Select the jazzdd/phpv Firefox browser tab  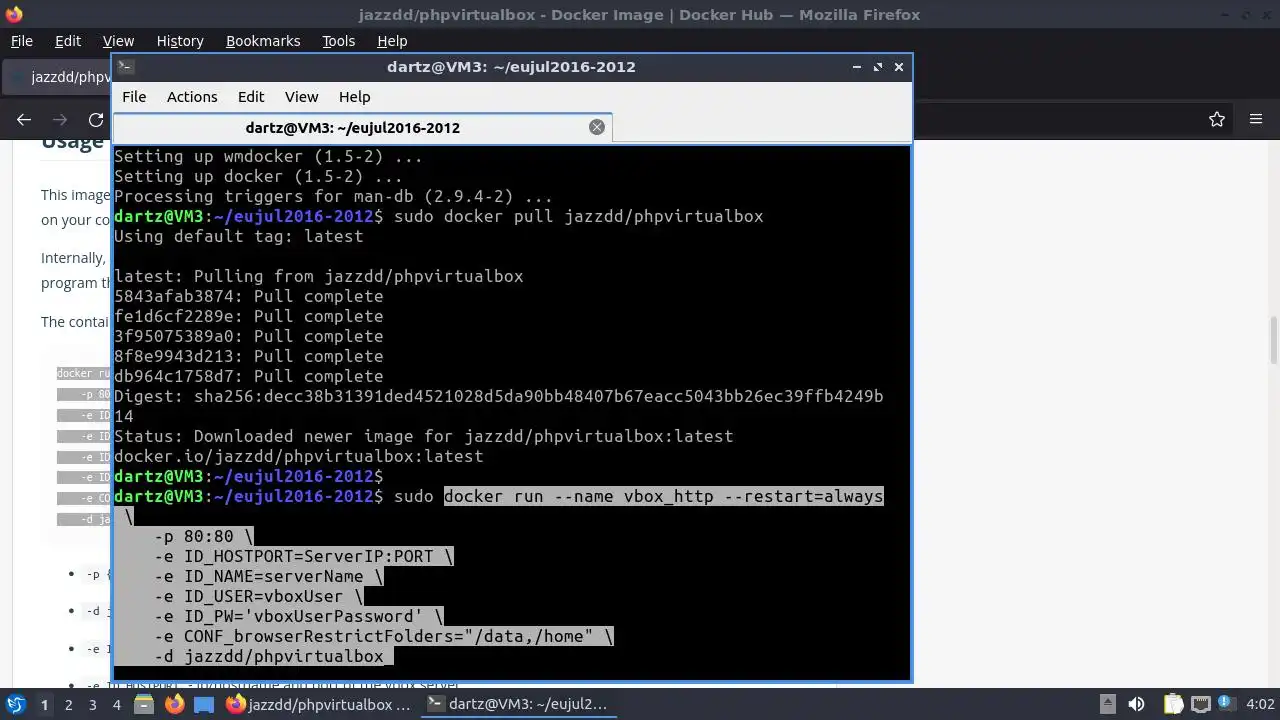[x=58, y=77]
